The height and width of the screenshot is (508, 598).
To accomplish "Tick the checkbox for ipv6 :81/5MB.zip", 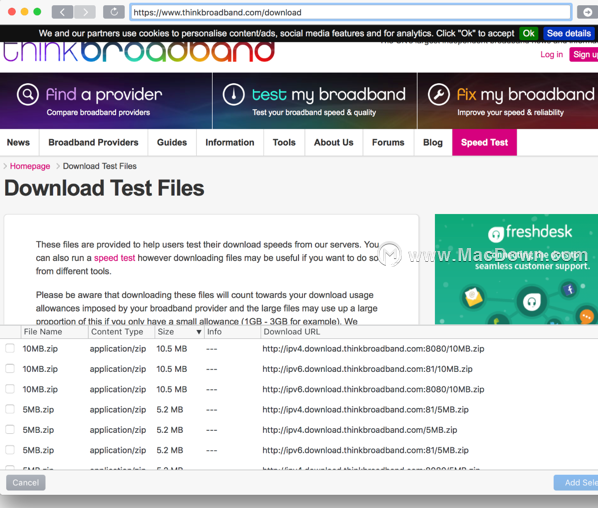I will [10, 450].
